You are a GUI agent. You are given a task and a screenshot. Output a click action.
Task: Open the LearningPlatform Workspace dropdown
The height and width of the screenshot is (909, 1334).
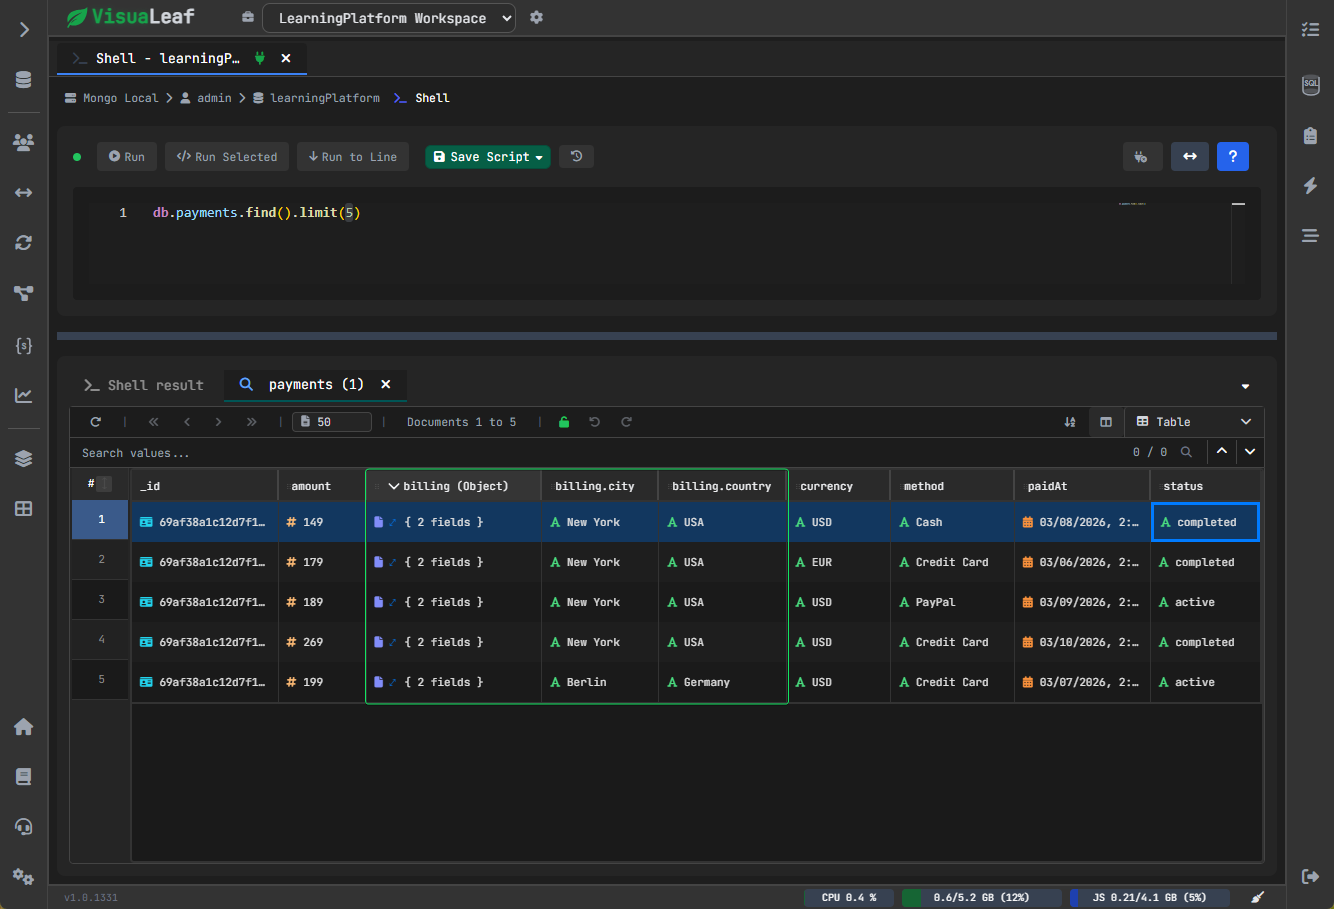[389, 18]
